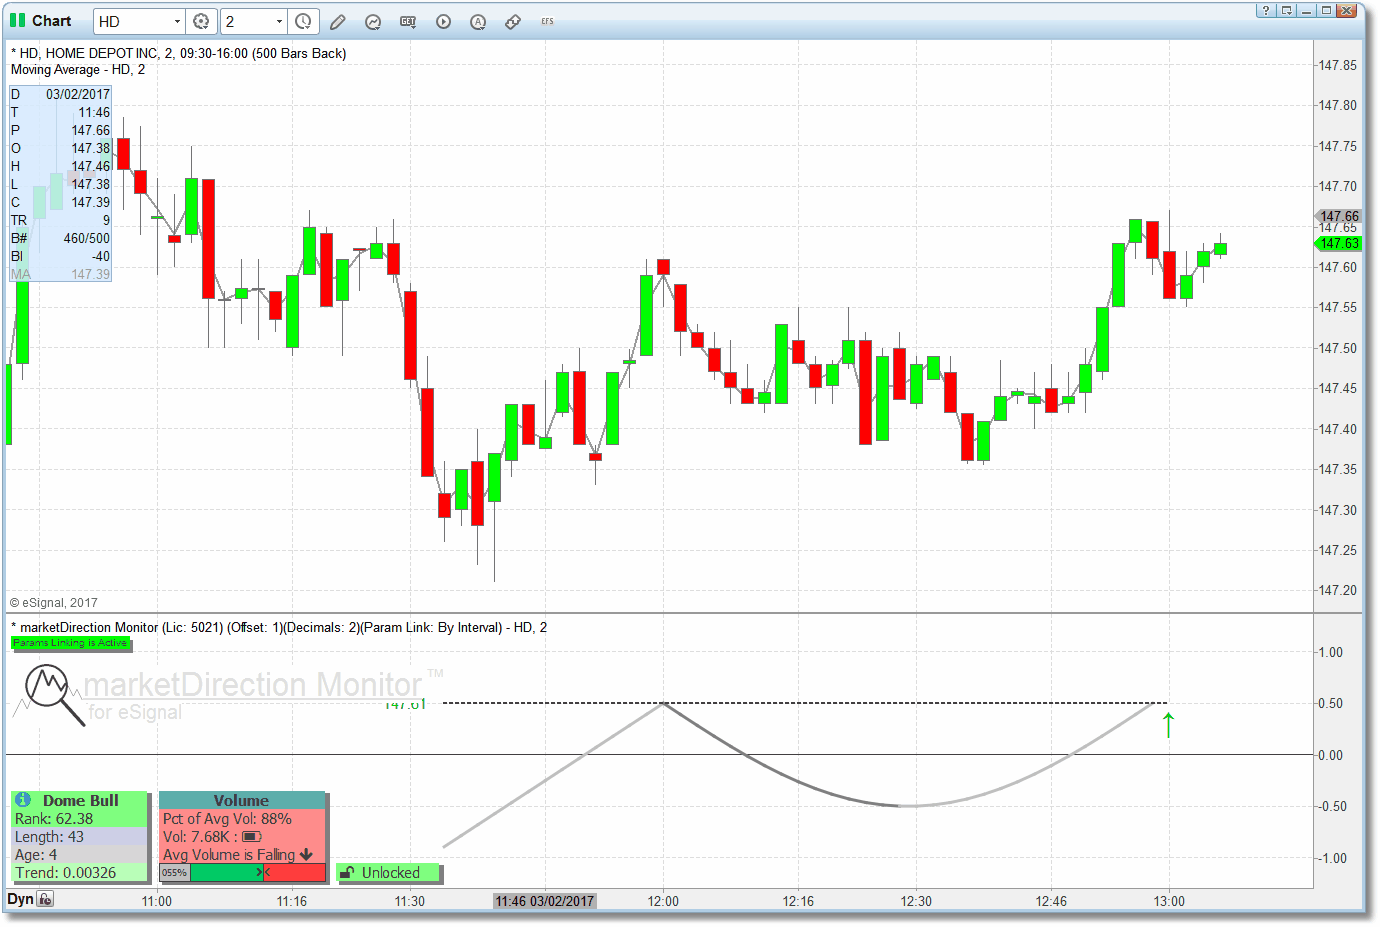
Task: Select the pencil drawing tools icon
Action: pos(338,21)
